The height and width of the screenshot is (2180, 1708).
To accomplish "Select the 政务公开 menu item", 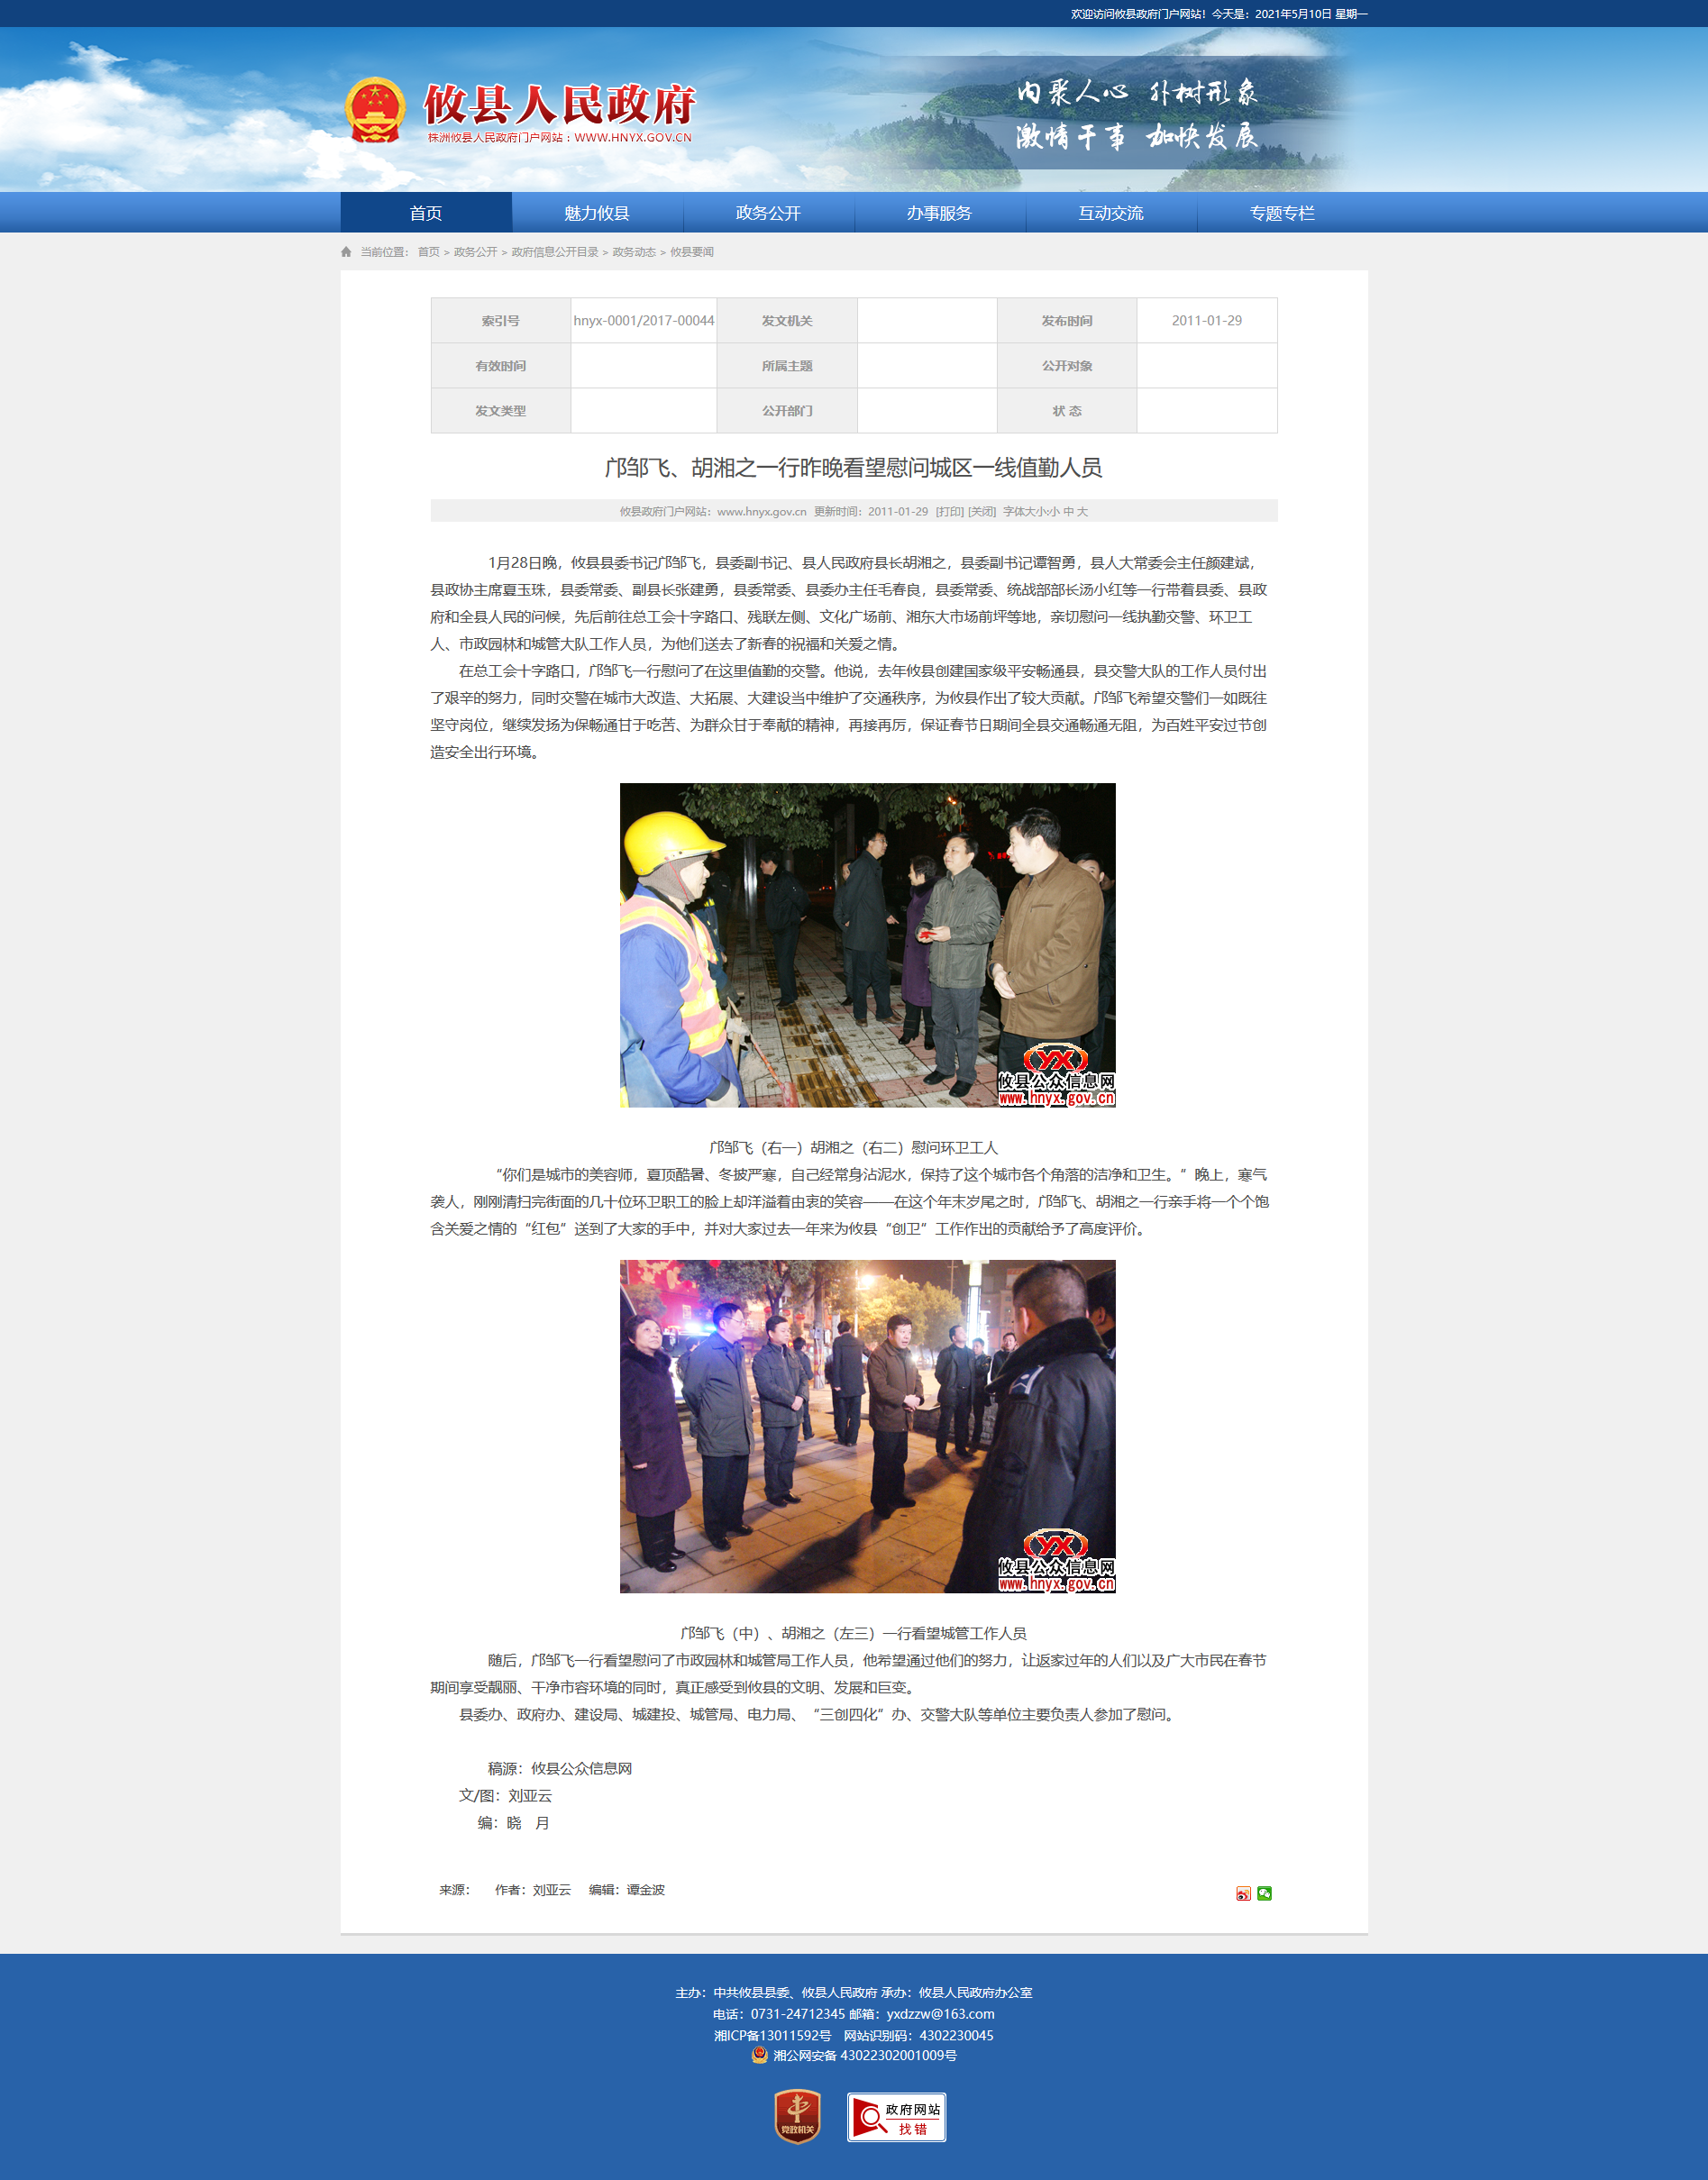I will (768, 213).
